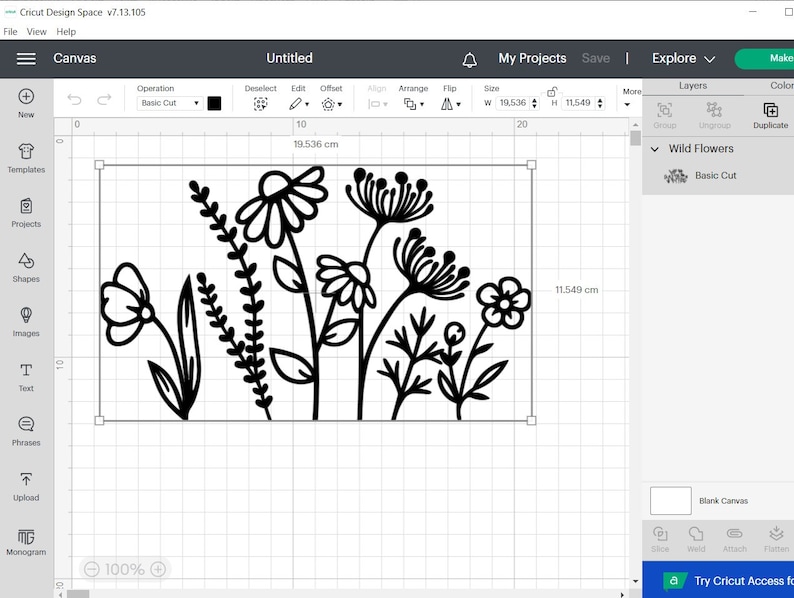Switch to the Color Sync tab
The width and height of the screenshot is (794, 598).
coord(782,86)
